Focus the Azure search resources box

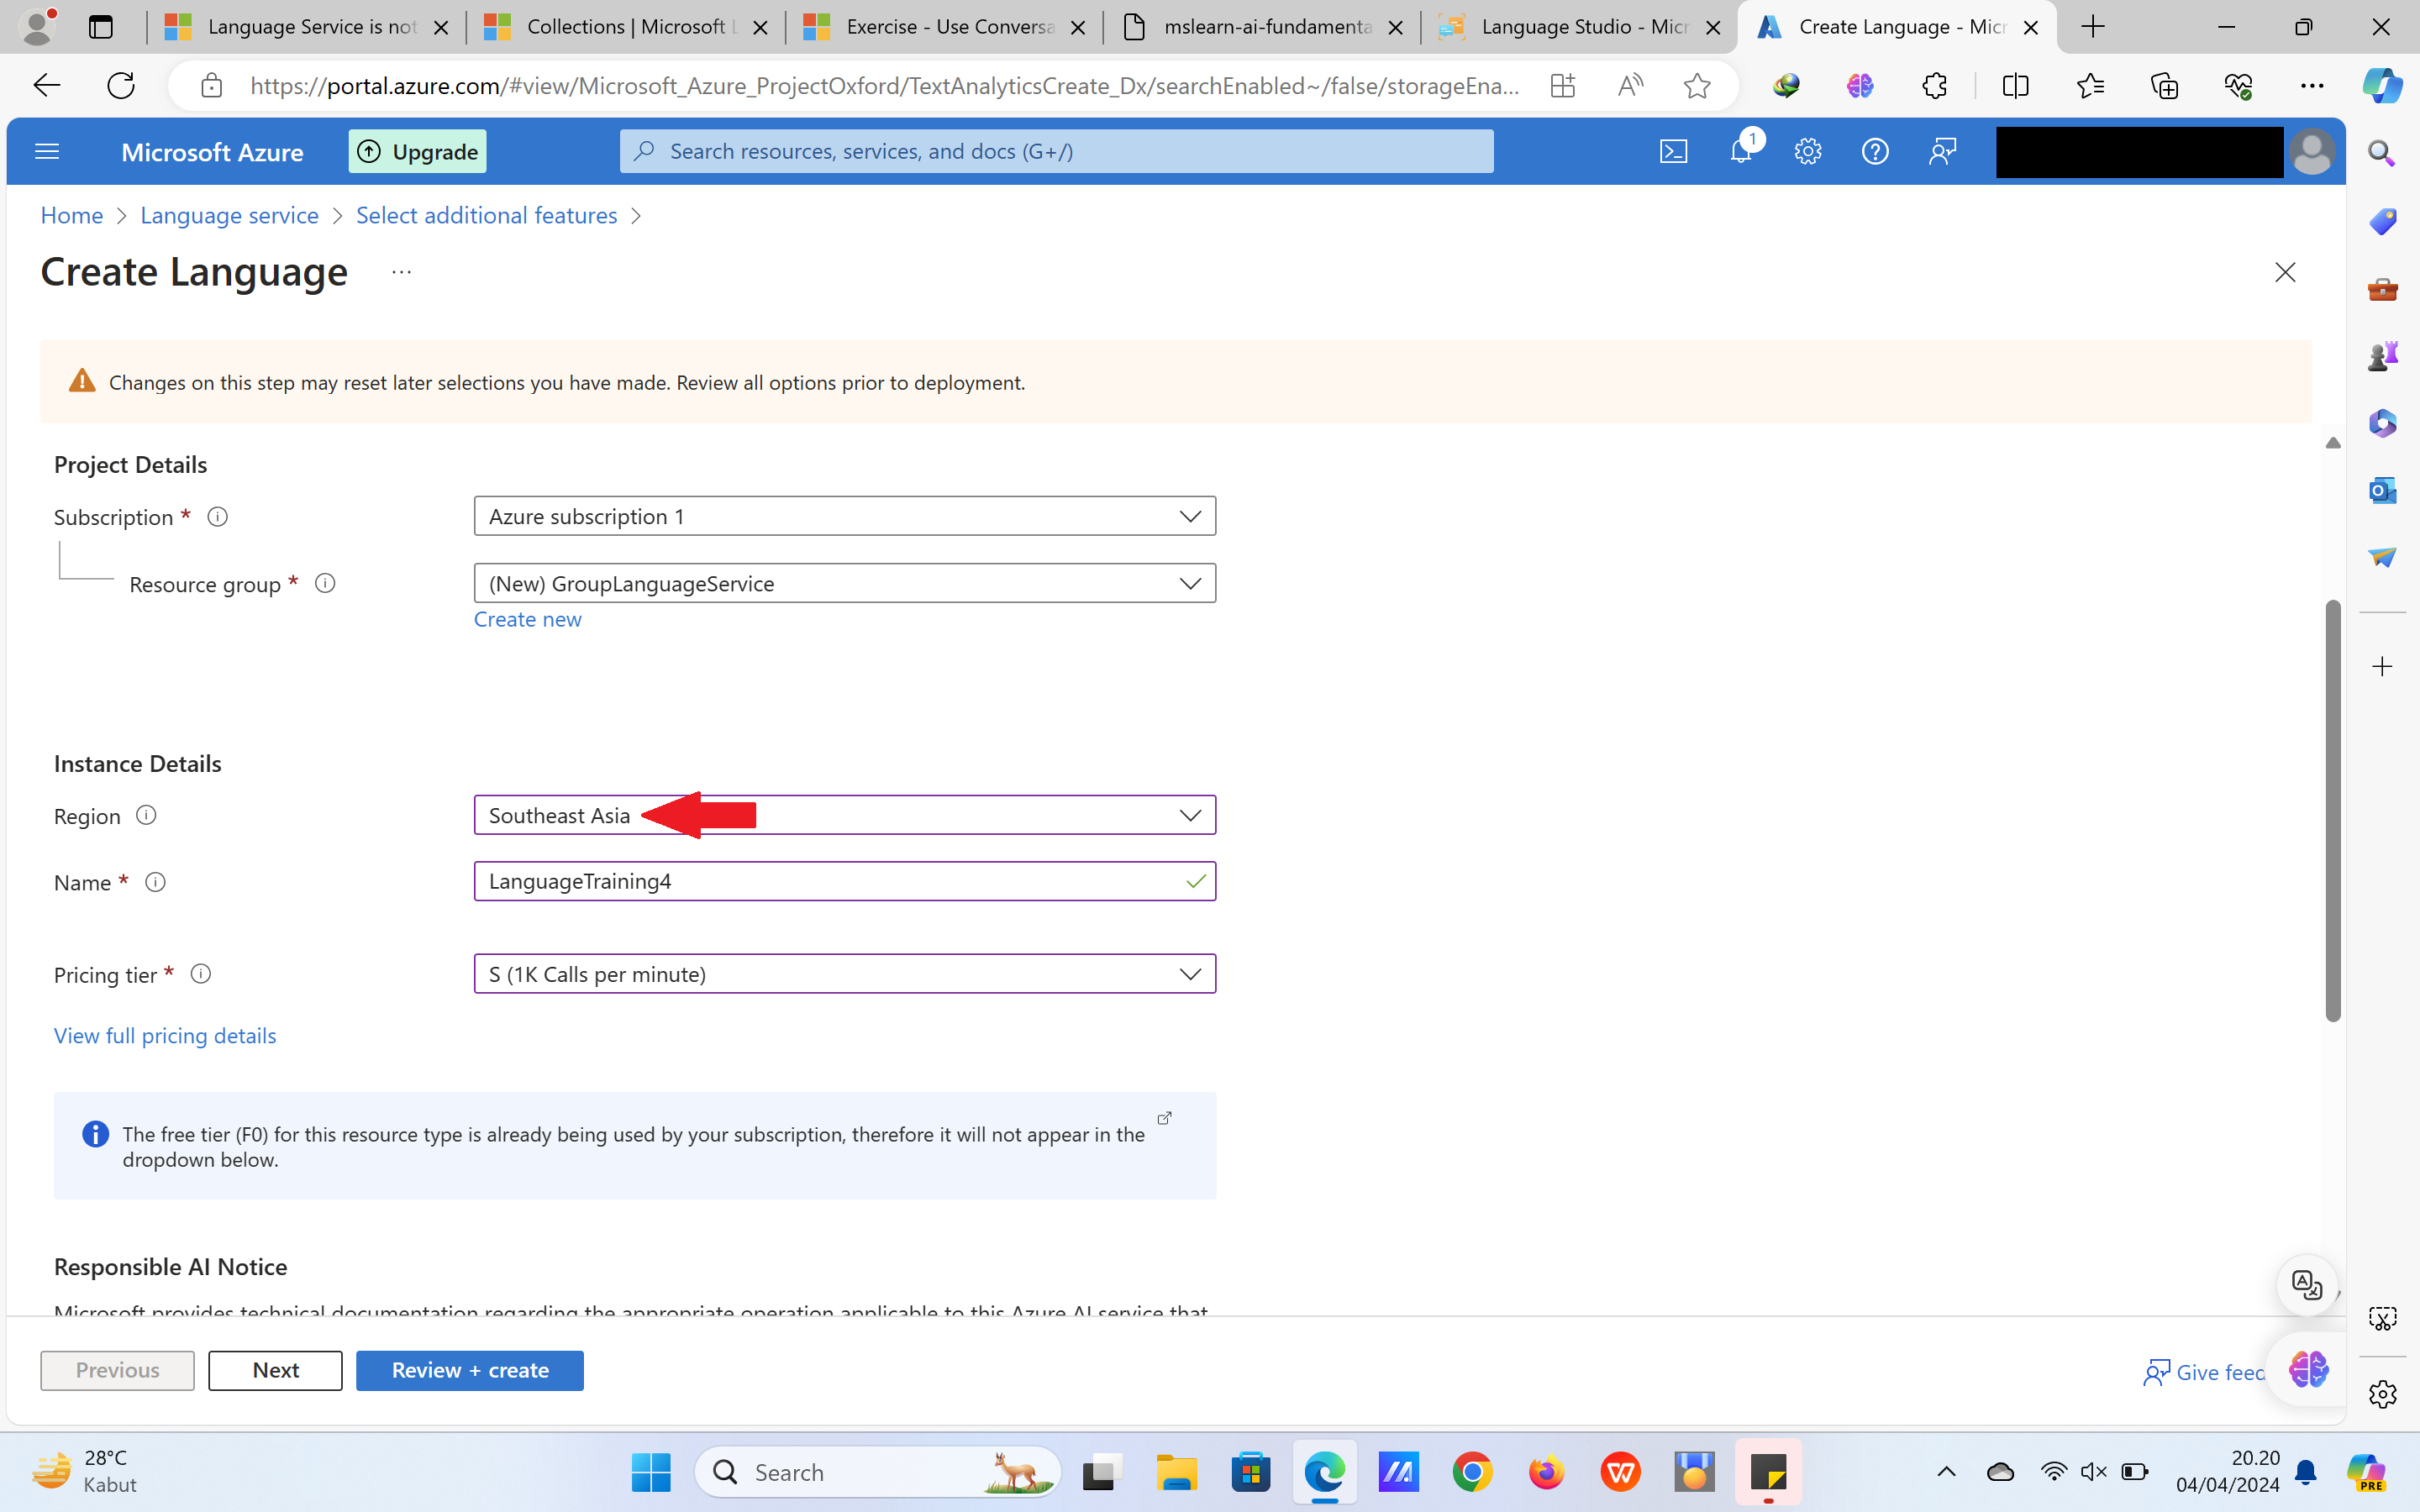(1056, 151)
